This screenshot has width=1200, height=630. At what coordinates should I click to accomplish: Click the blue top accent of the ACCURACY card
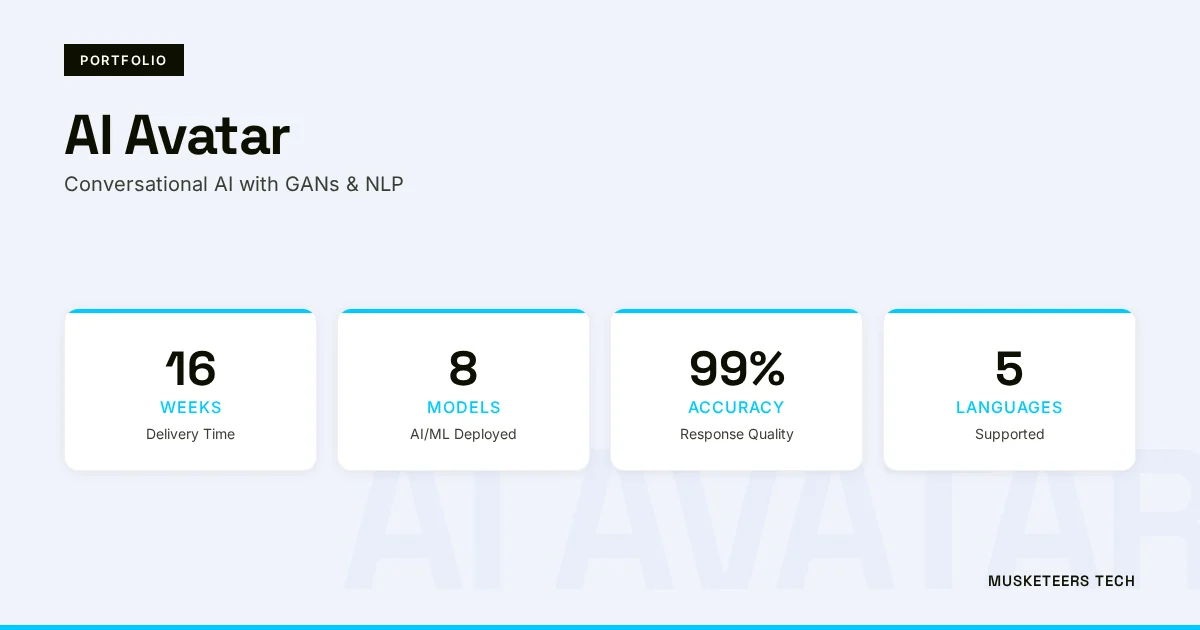coord(736,311)
